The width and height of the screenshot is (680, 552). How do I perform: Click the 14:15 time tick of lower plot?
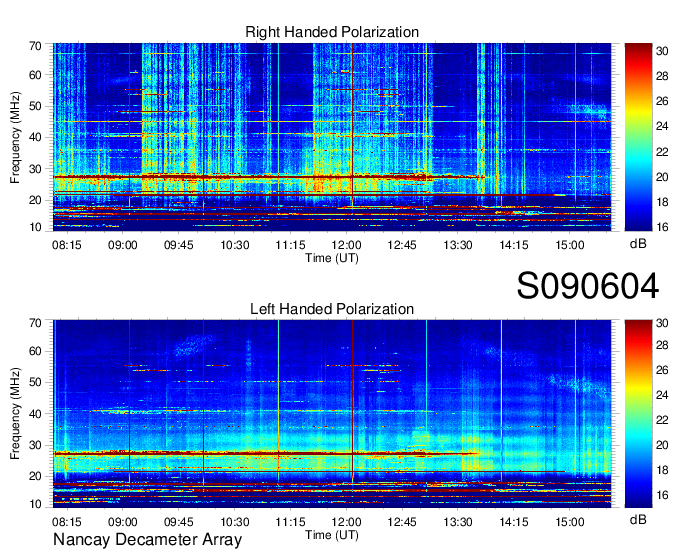pyautogui.click(x=514, y=522)
